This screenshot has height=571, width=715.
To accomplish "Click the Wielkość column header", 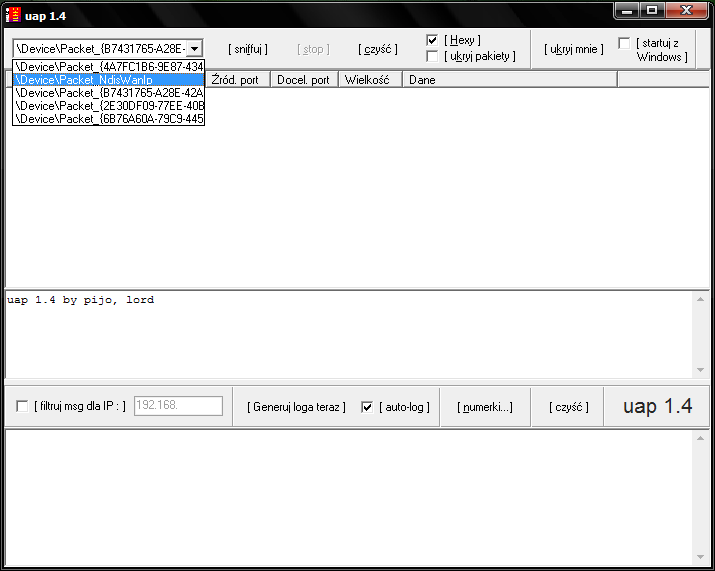I will pyautogui.click(x=370, y=80).
